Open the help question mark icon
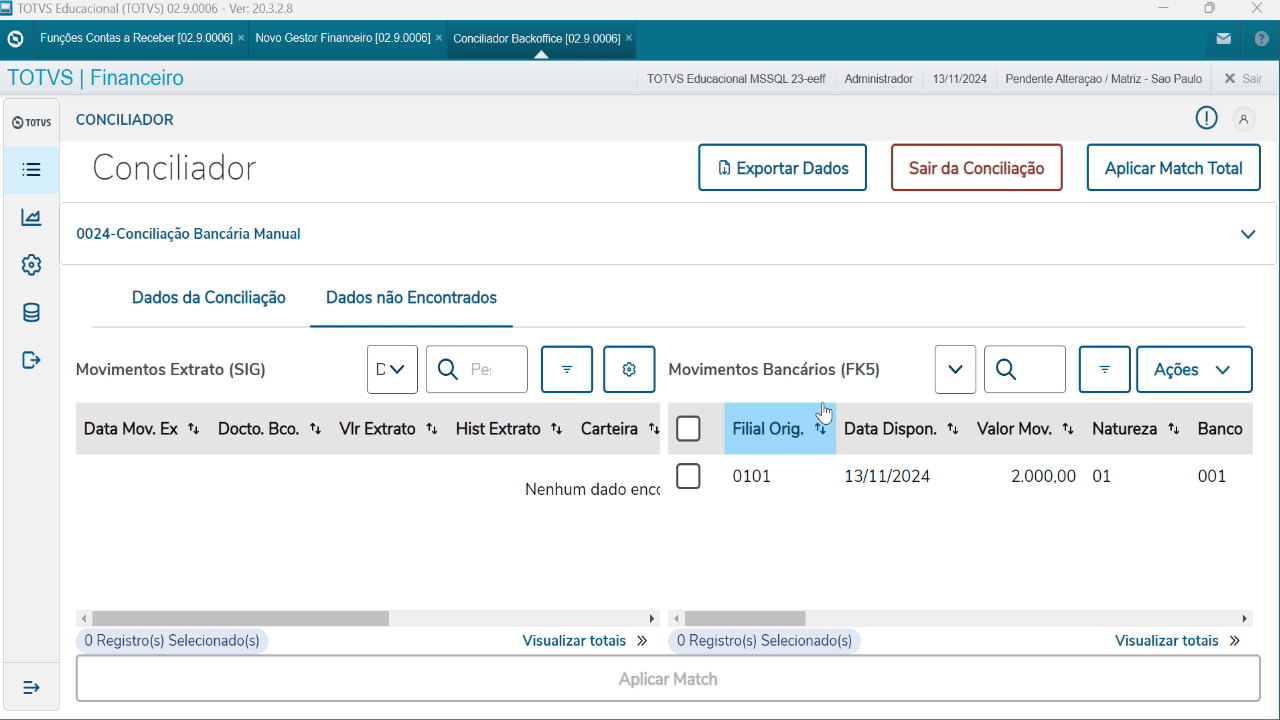 coord(1261,39)
